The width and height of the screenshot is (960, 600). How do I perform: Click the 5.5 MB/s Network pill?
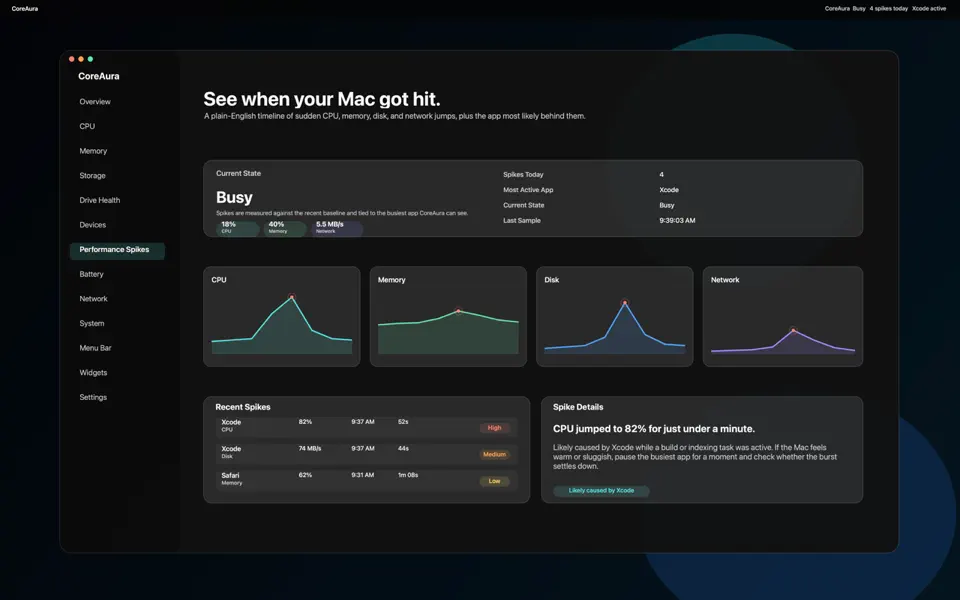(337, 228)
